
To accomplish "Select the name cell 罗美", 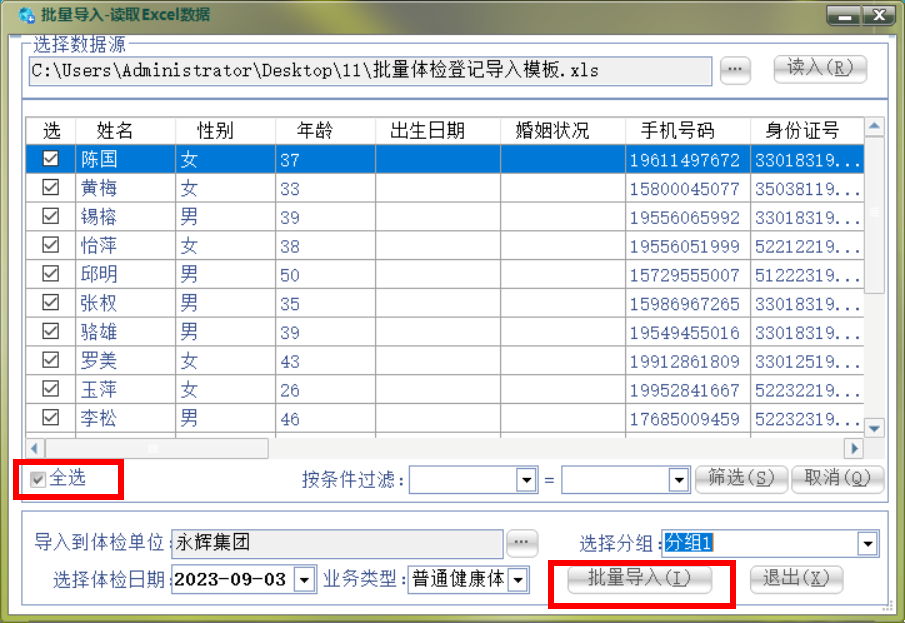I will pyautogui.click(x=125, y=360).
